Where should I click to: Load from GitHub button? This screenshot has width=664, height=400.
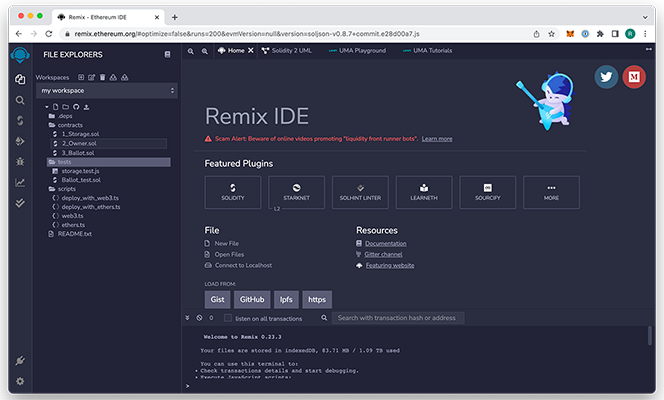[252, 300]
